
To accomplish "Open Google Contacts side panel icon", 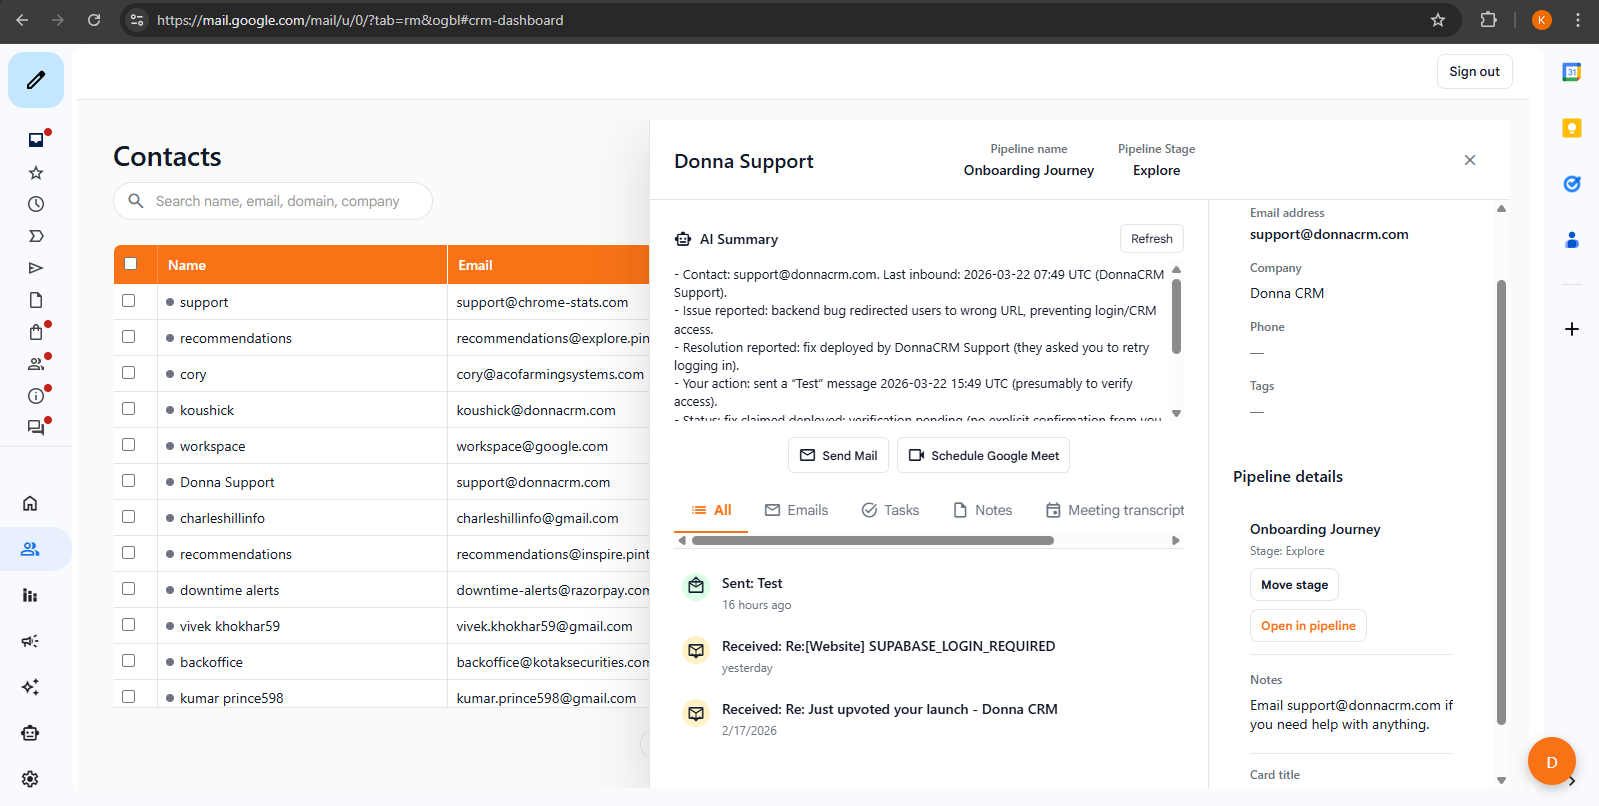I will 1572,240.
